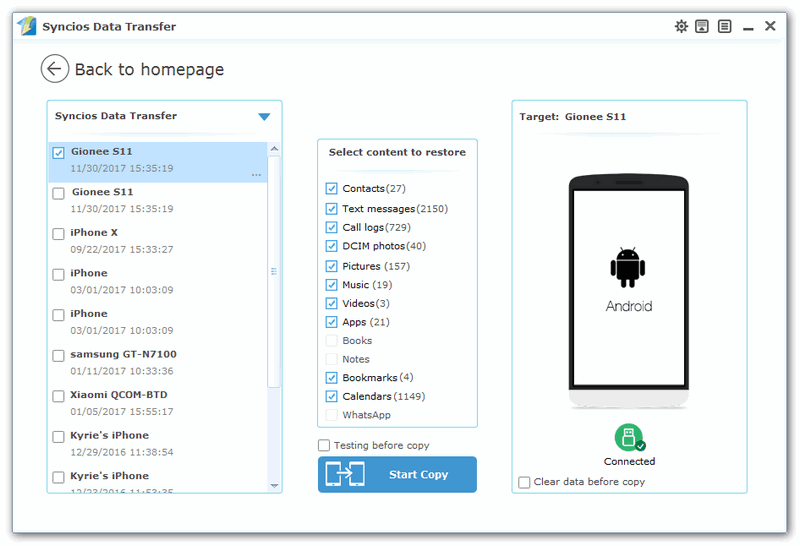Uncheck Pictures (157)
The image size is (800, 546).
pyautogui.click(x=332, y=266)
